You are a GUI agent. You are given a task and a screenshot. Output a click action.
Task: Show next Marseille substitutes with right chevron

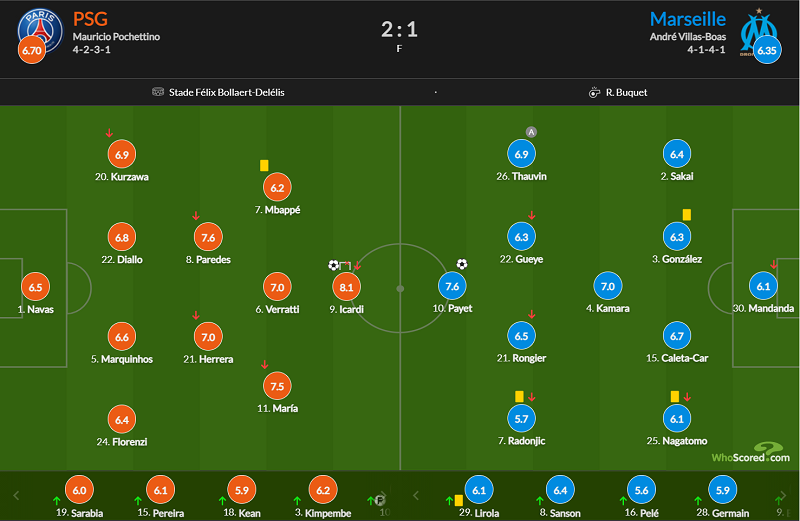(x=783, y=495)
